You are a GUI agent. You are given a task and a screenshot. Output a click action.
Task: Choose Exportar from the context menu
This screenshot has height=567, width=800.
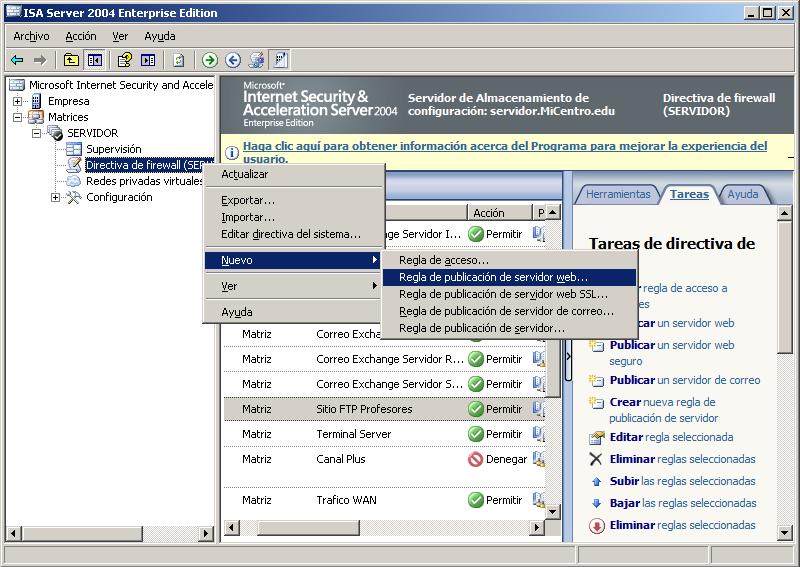247,200
